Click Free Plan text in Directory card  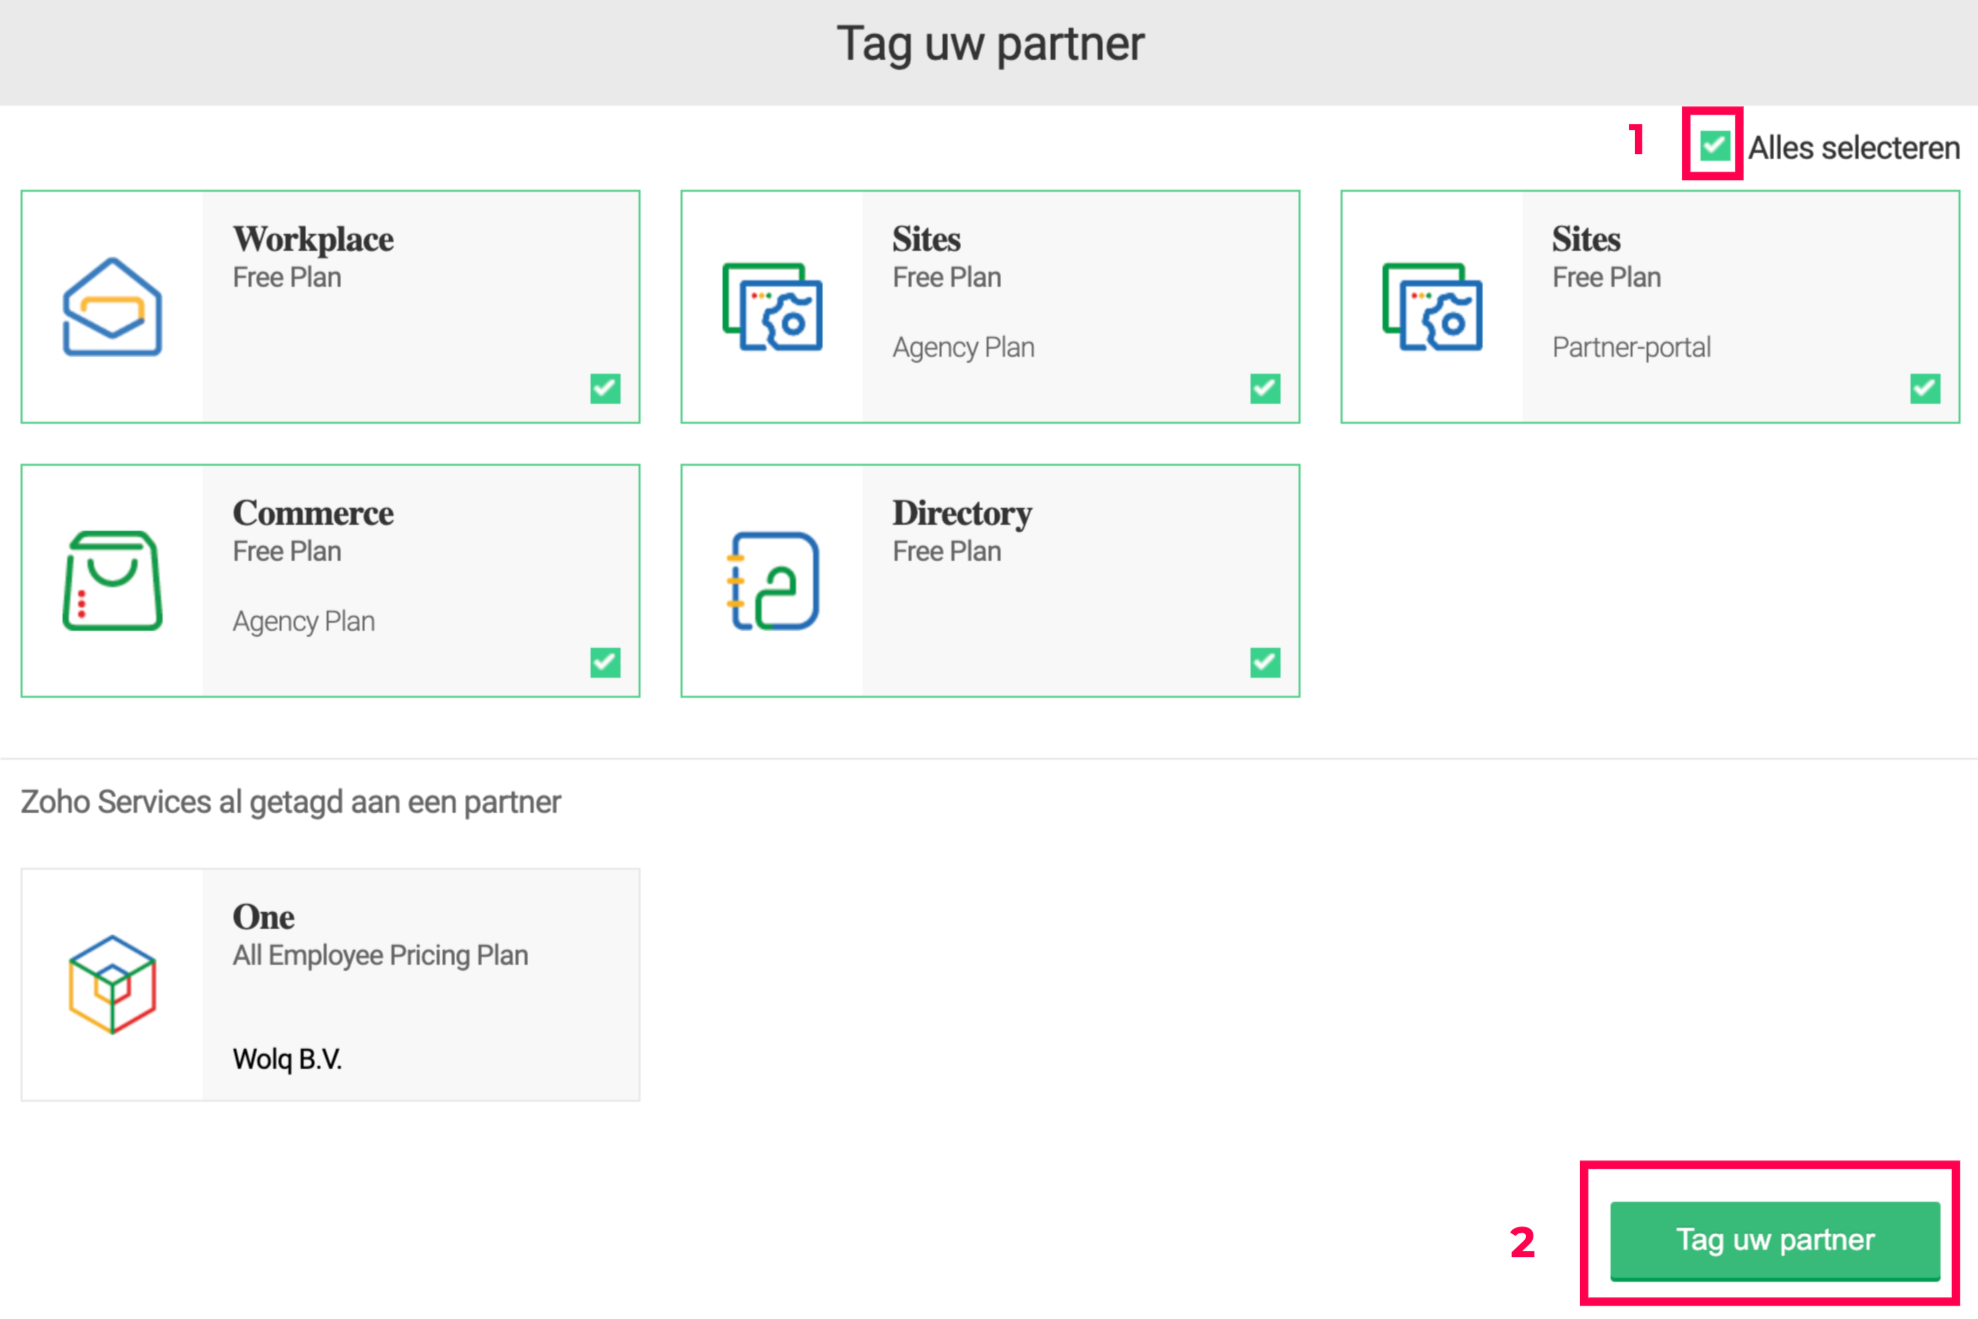(x=946, y=551)
